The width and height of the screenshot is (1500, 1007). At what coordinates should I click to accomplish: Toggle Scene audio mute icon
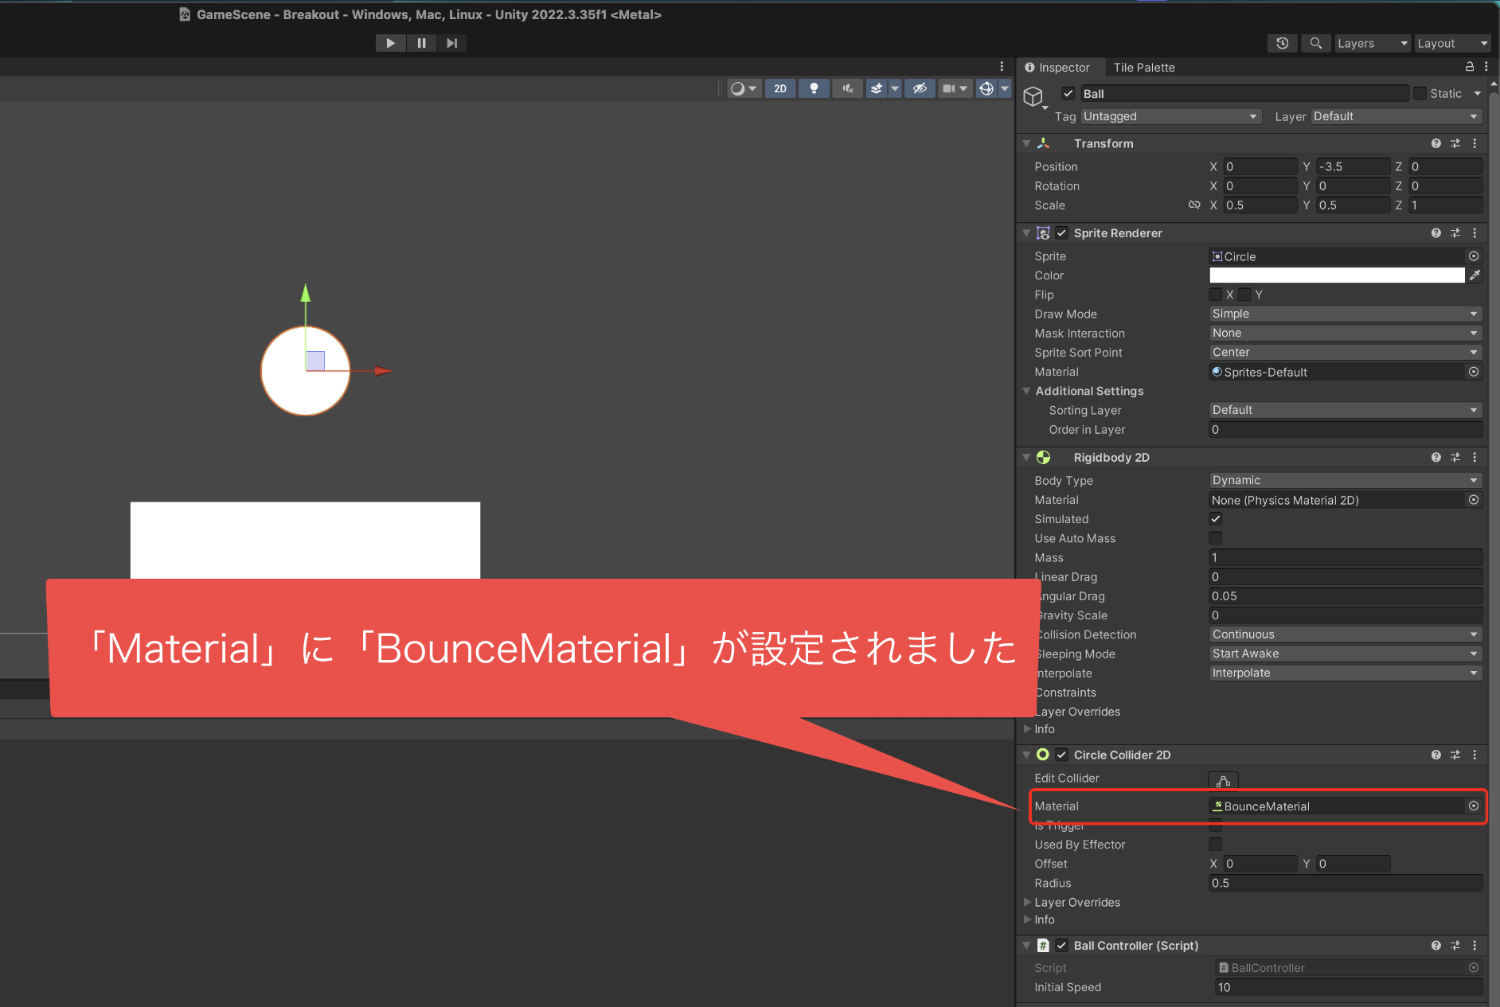click(x=848, y=88)
